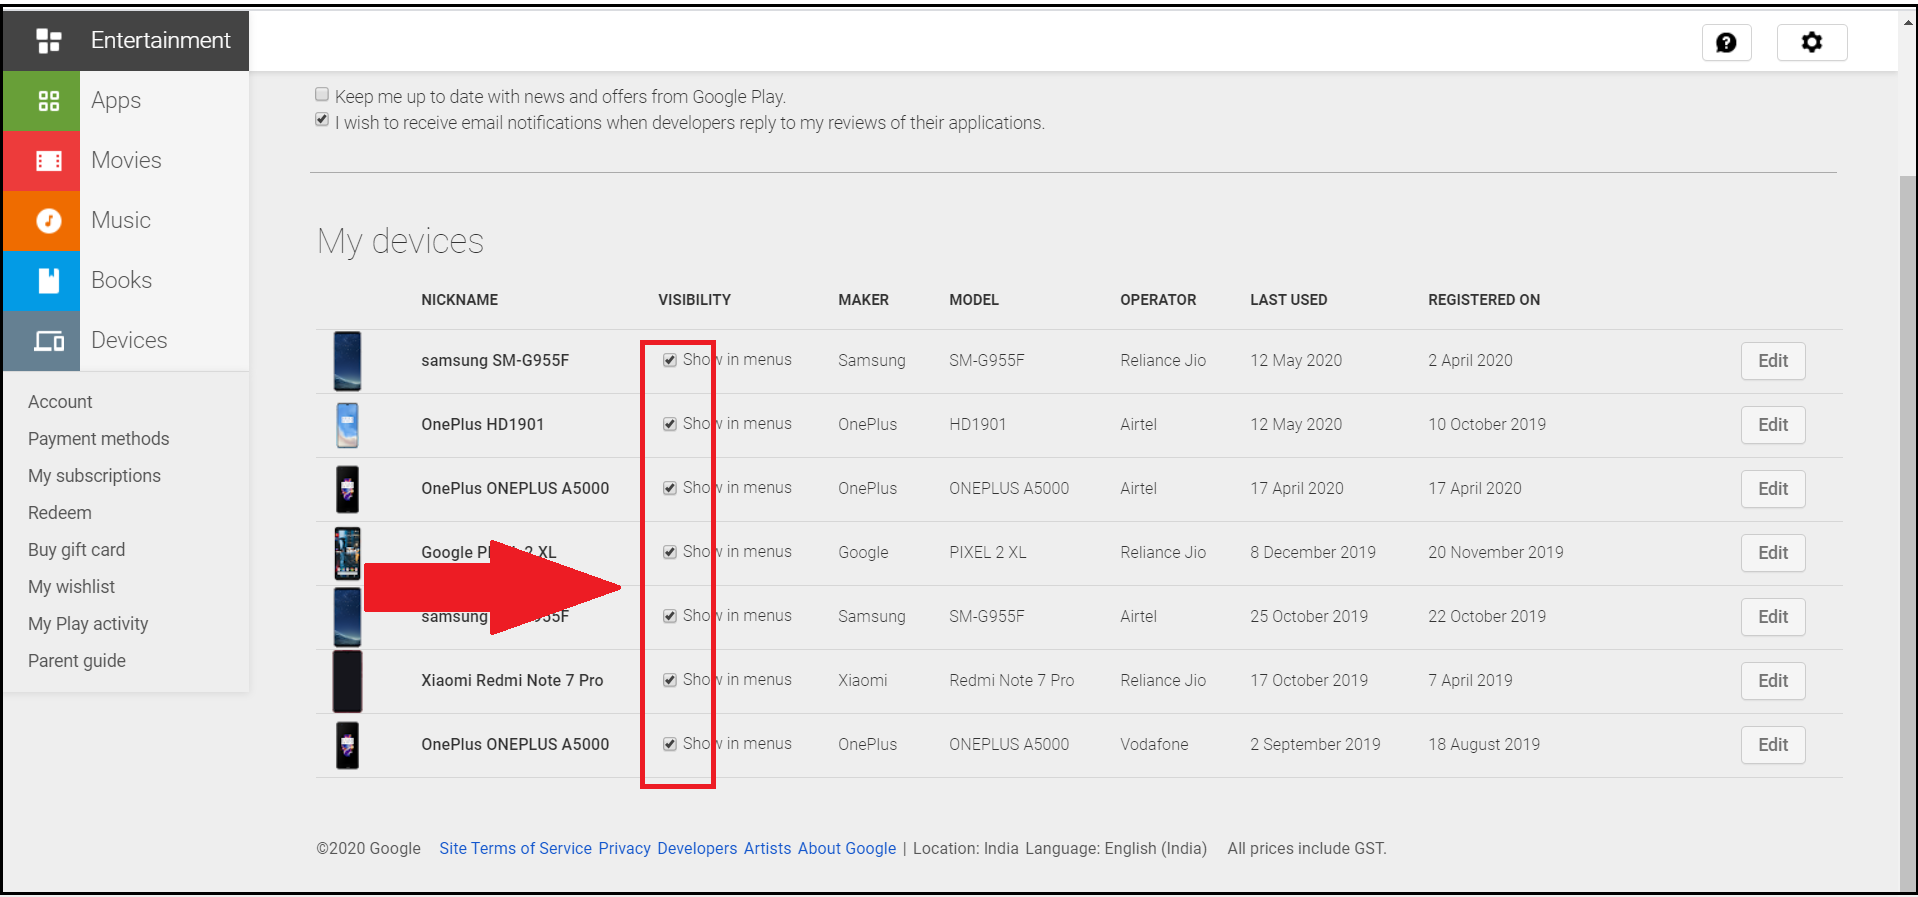This screenshot has height=897, width=1918.
Task: Open Payment methods
Action: (99, 439)
